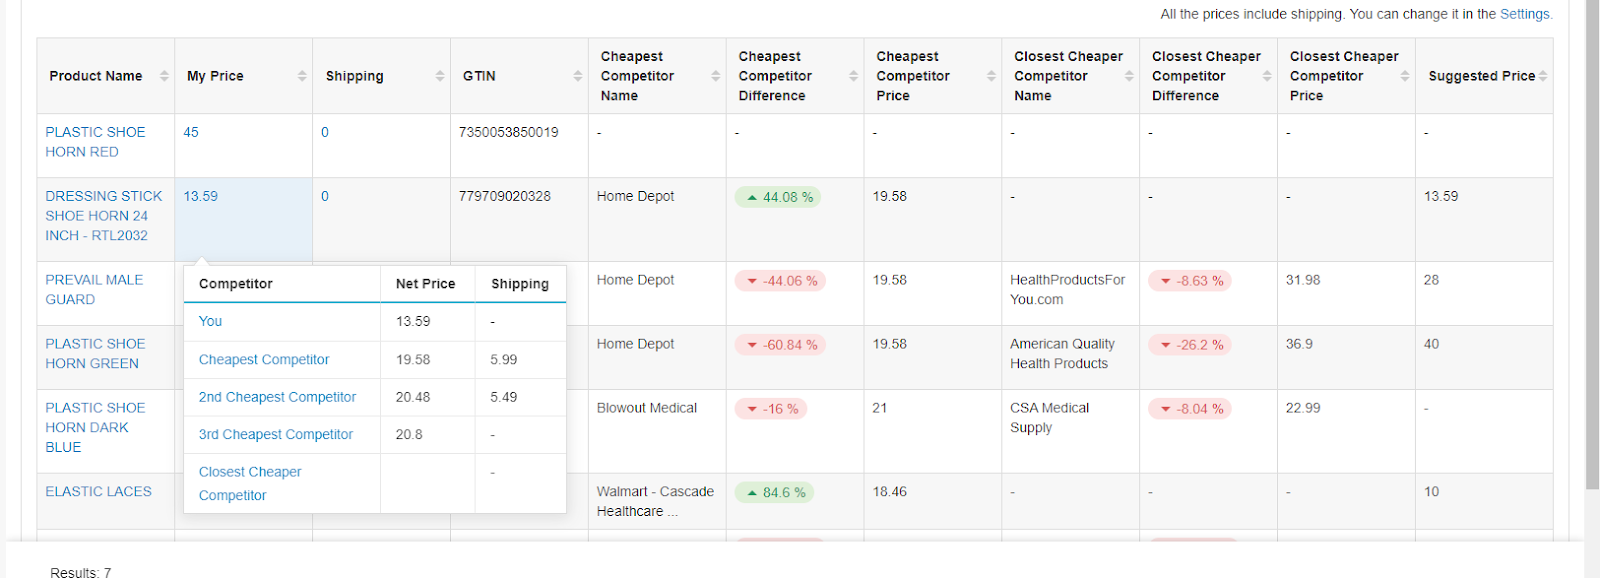The image size is (1600, 578).
Task: Sort by GTIN column arrows
Action: tap(577, 76)
